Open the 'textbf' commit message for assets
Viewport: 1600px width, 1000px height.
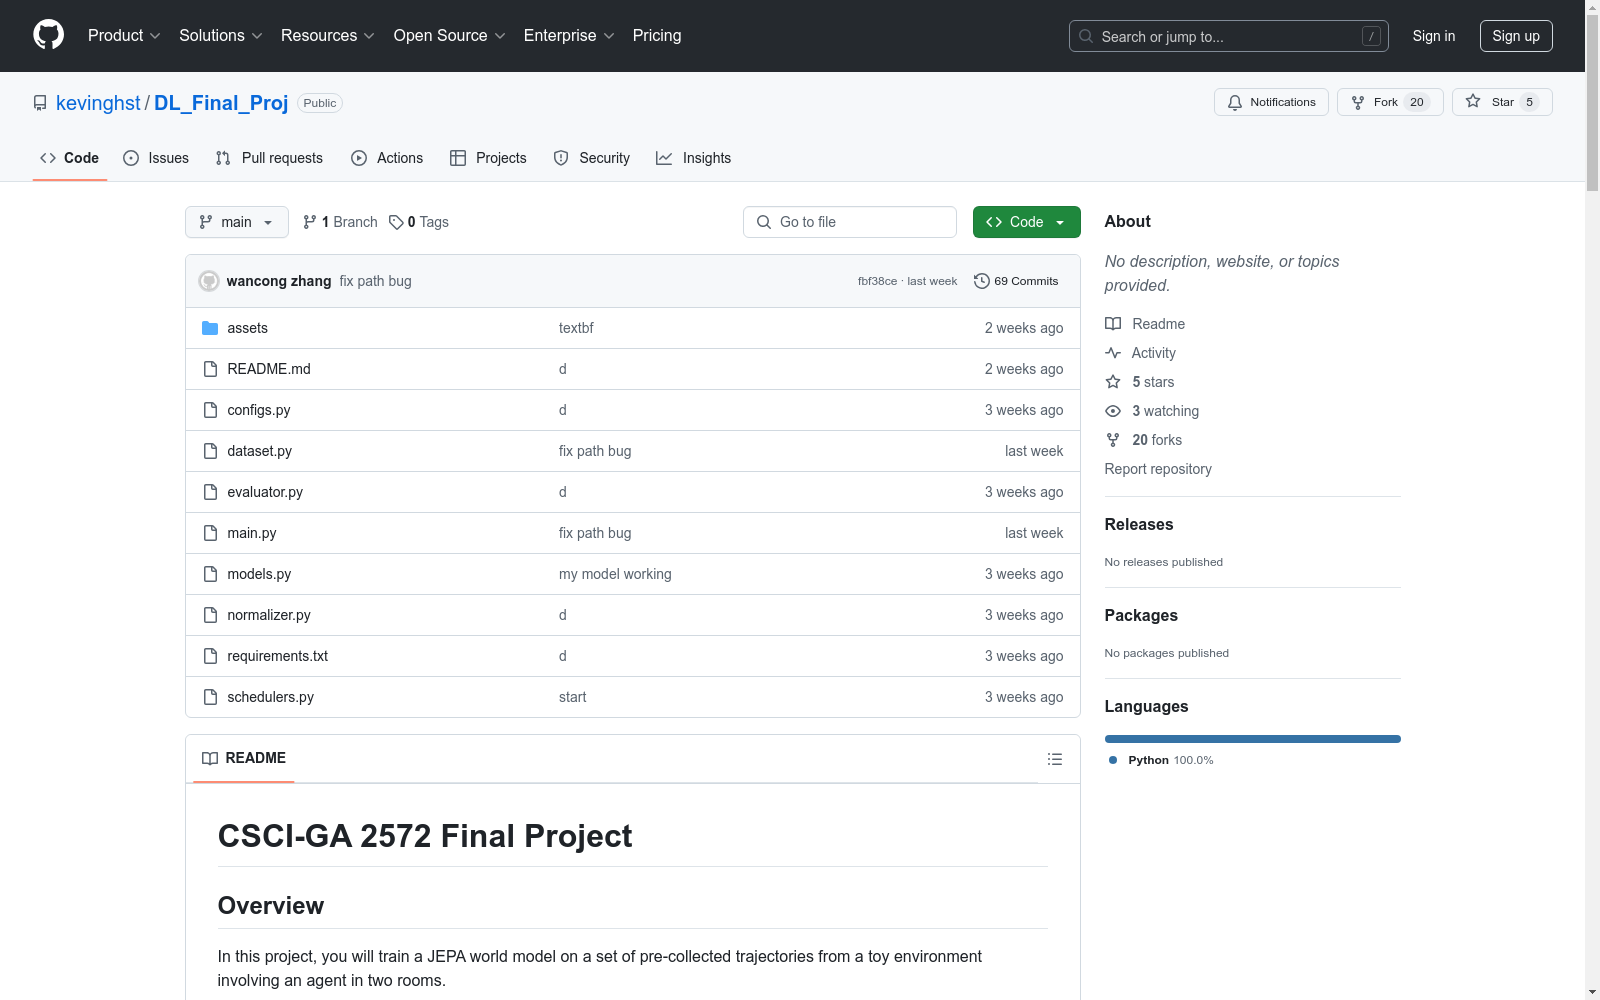coord(576,328)
